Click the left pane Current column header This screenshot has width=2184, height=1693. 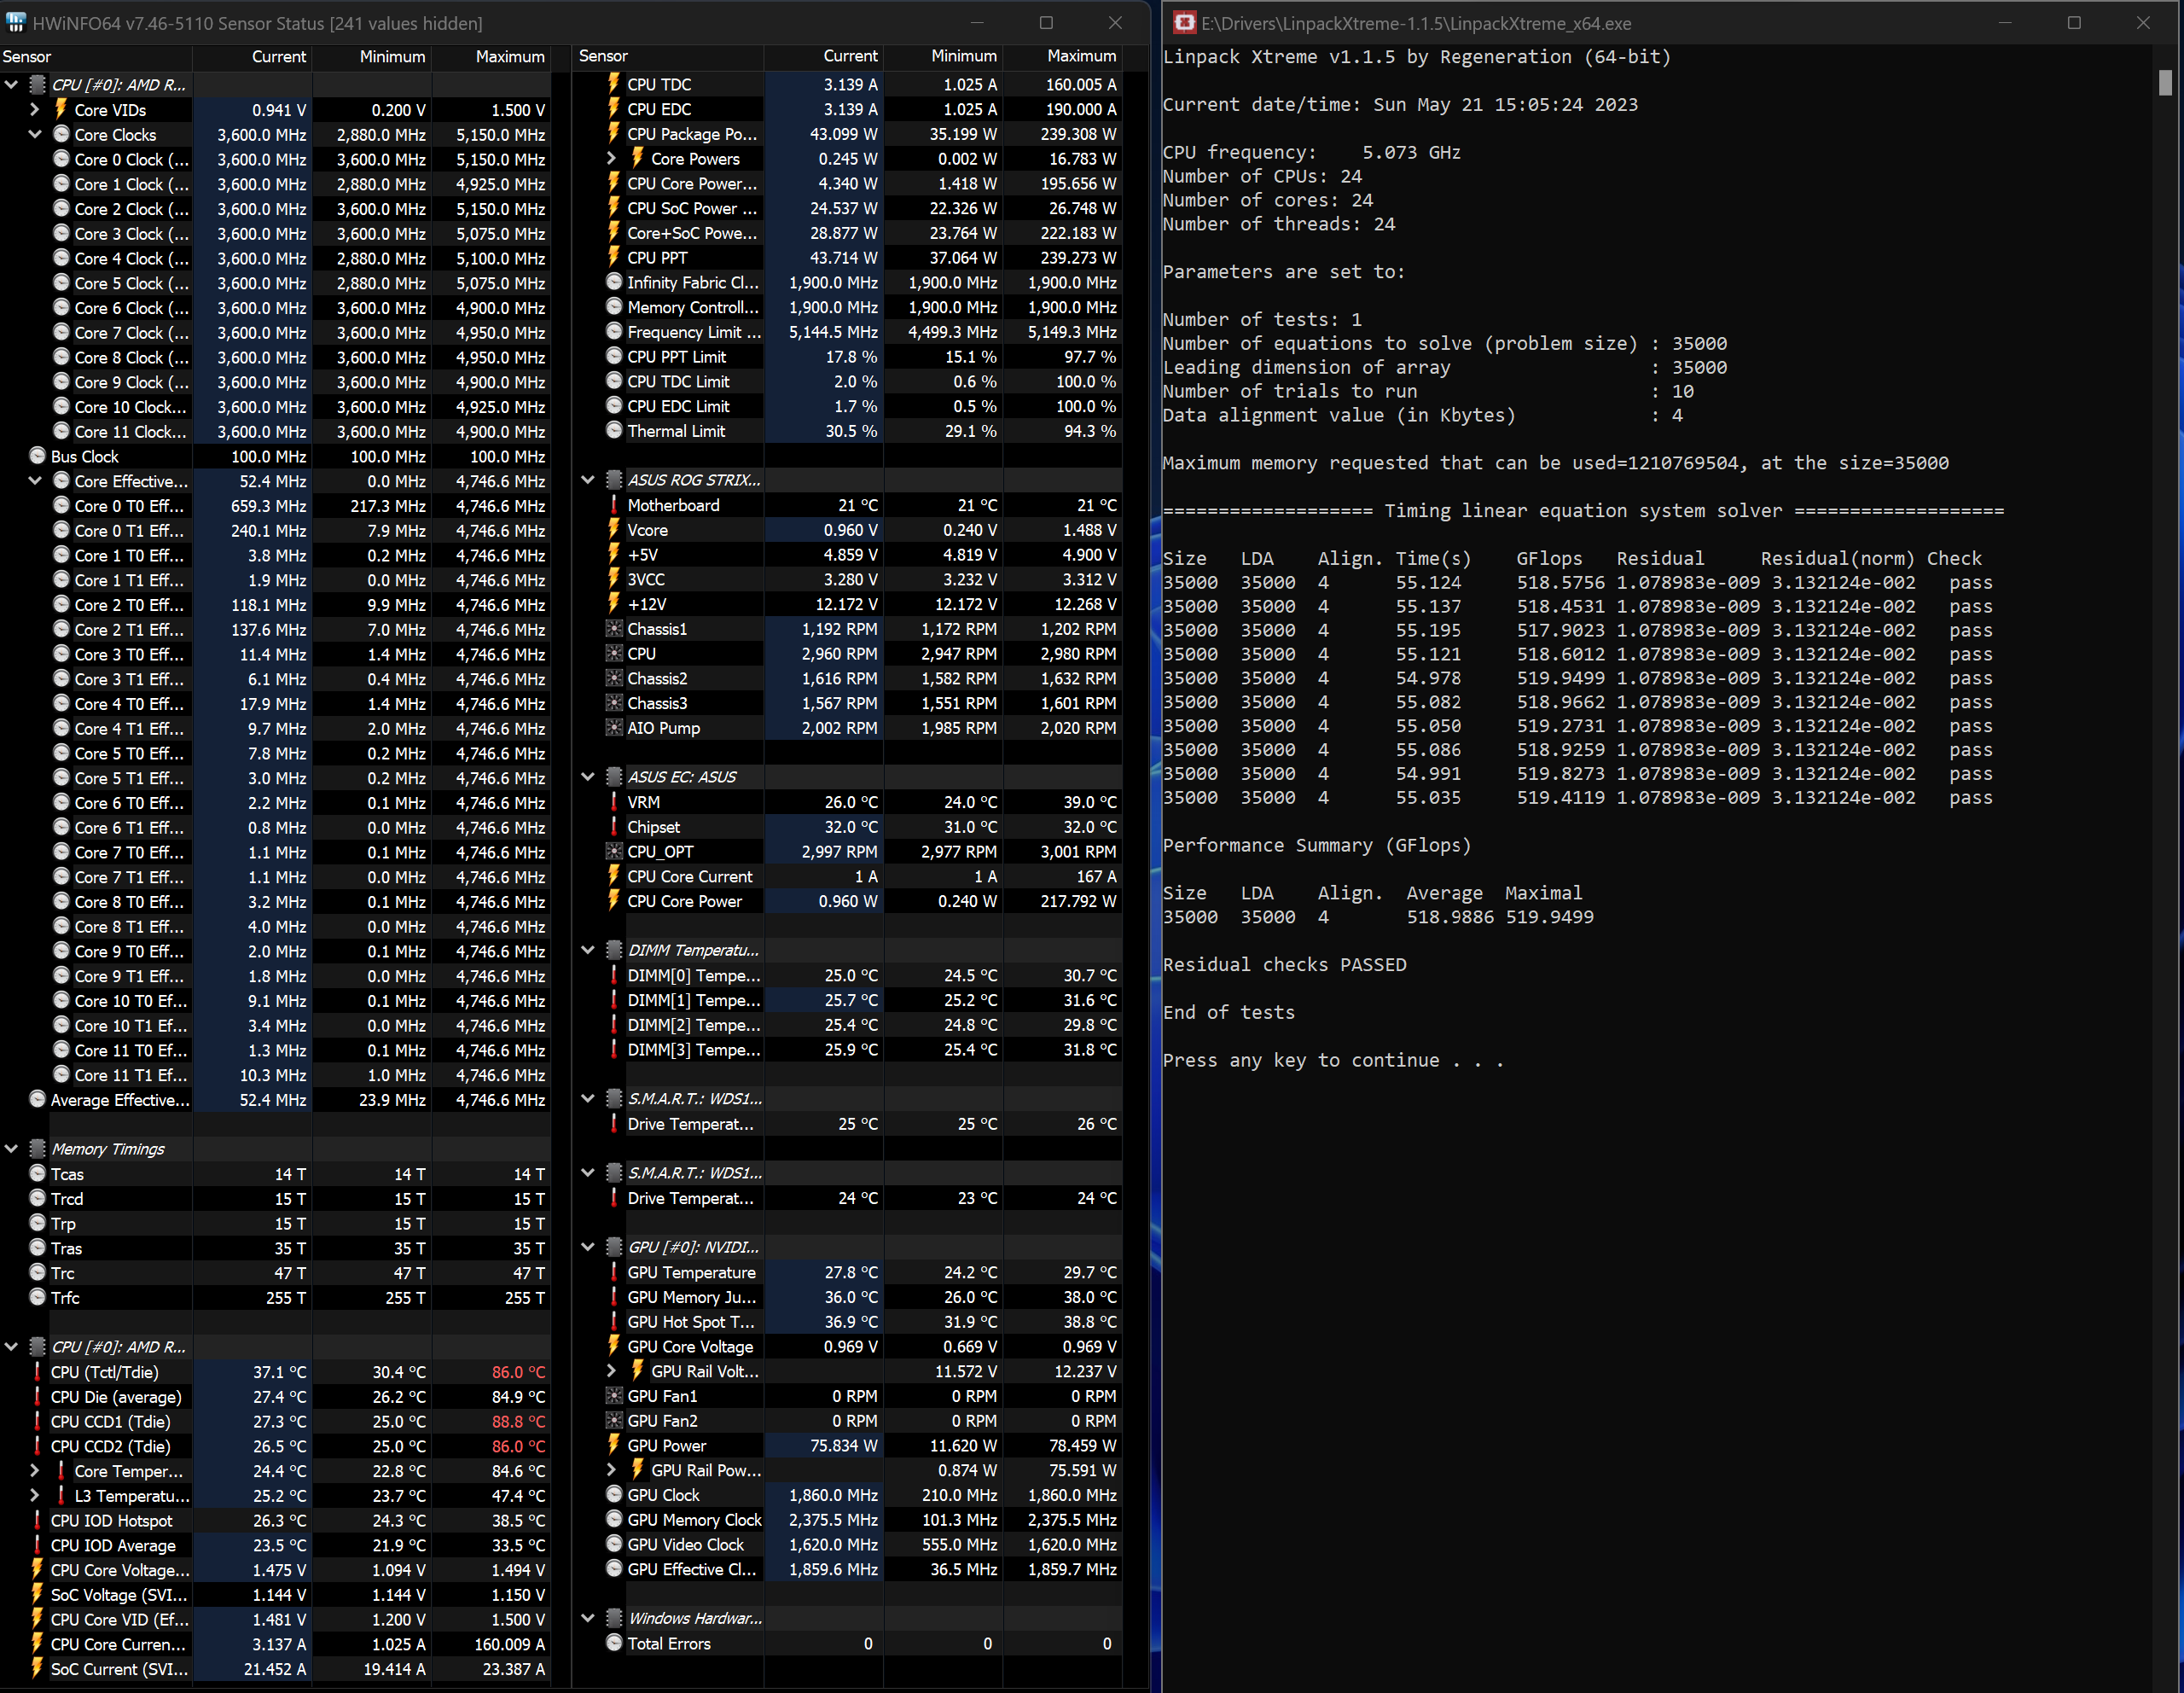click(253, 57)
